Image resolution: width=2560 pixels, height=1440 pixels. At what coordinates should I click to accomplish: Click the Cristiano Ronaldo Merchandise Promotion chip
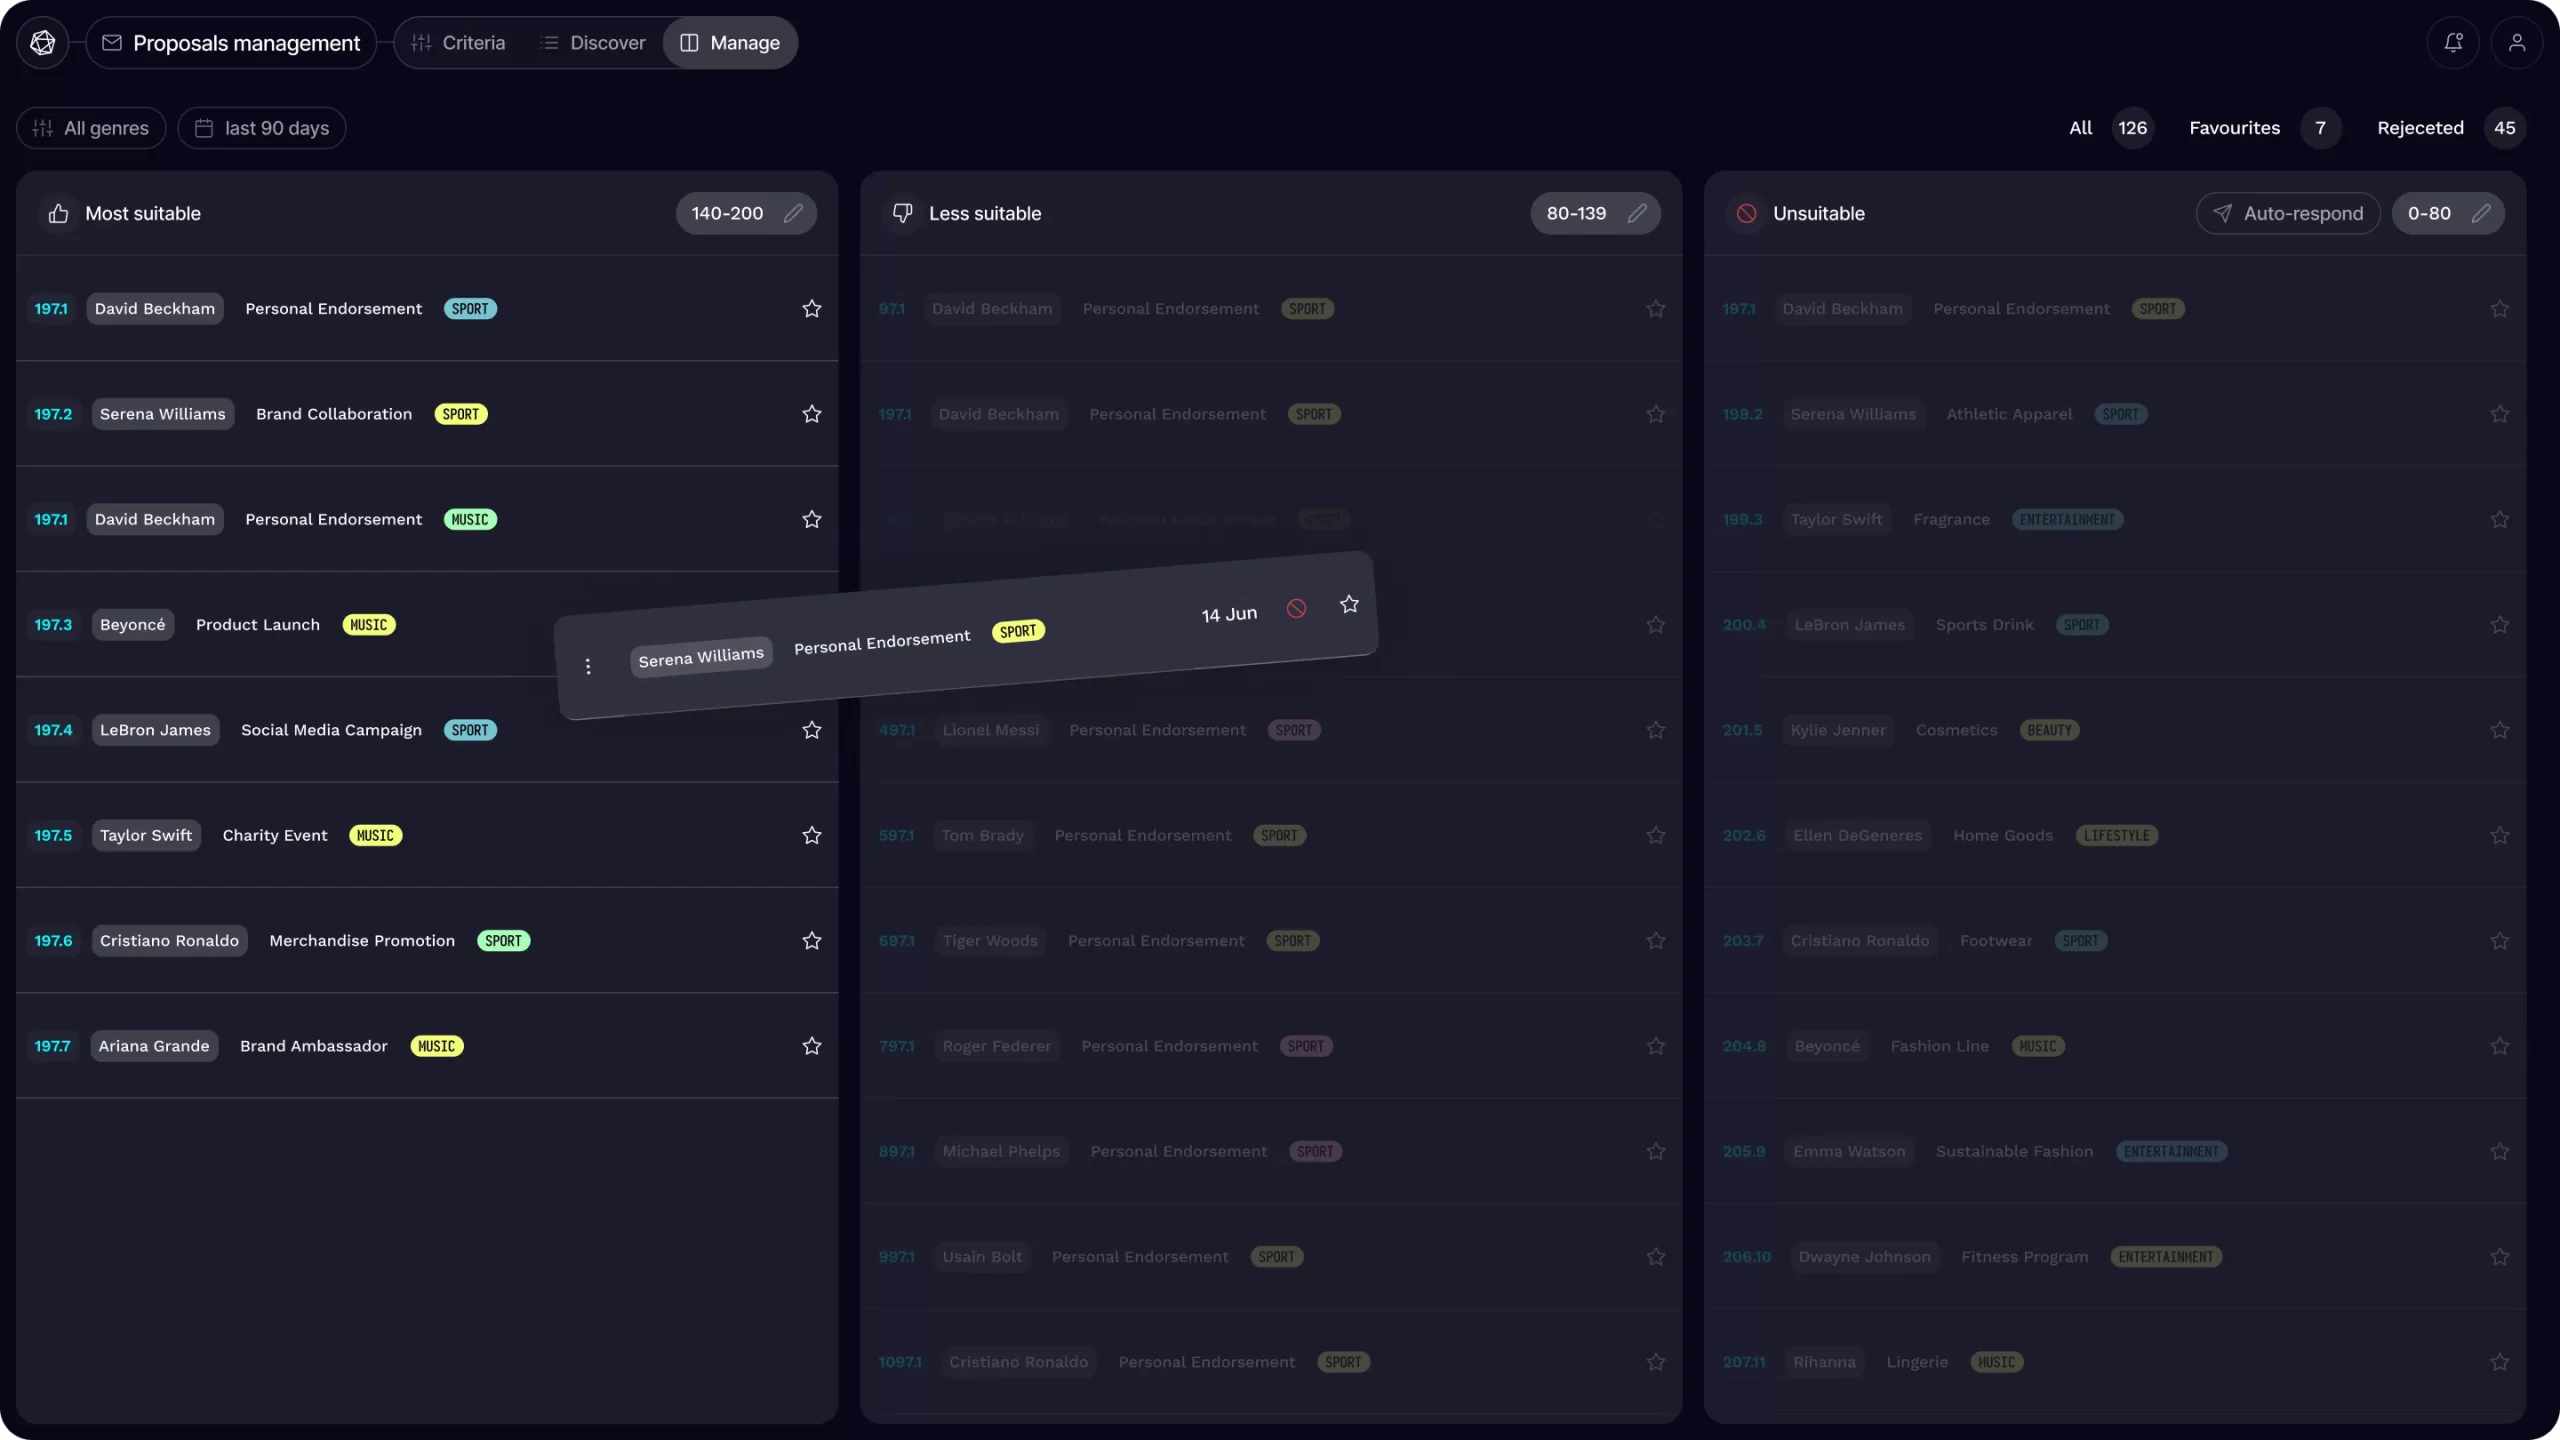pos(169,941)
